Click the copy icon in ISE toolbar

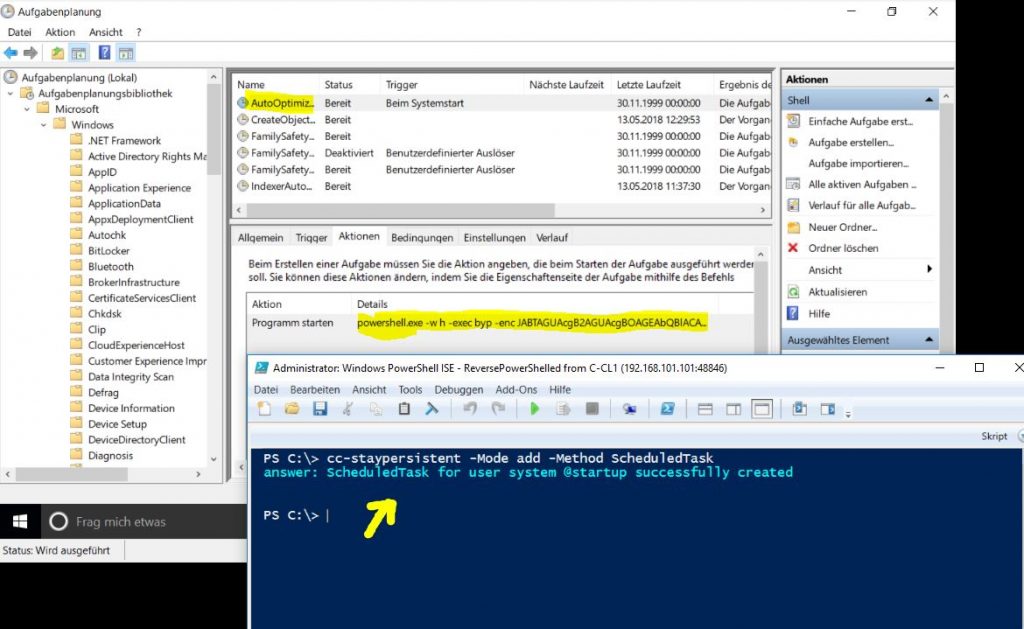376,409
